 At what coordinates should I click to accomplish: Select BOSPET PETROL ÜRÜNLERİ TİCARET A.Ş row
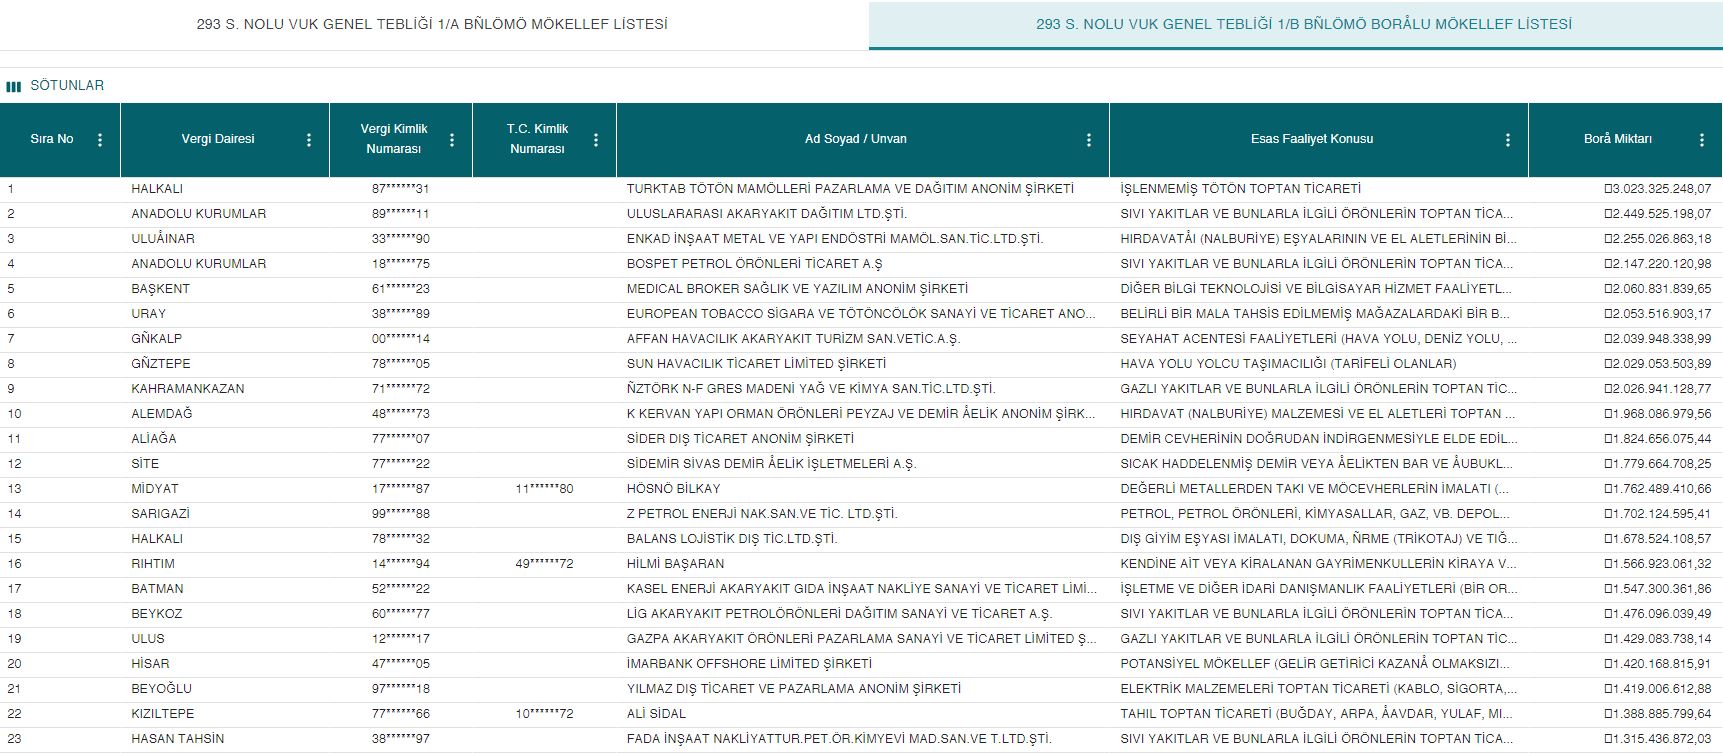(755, 264)
